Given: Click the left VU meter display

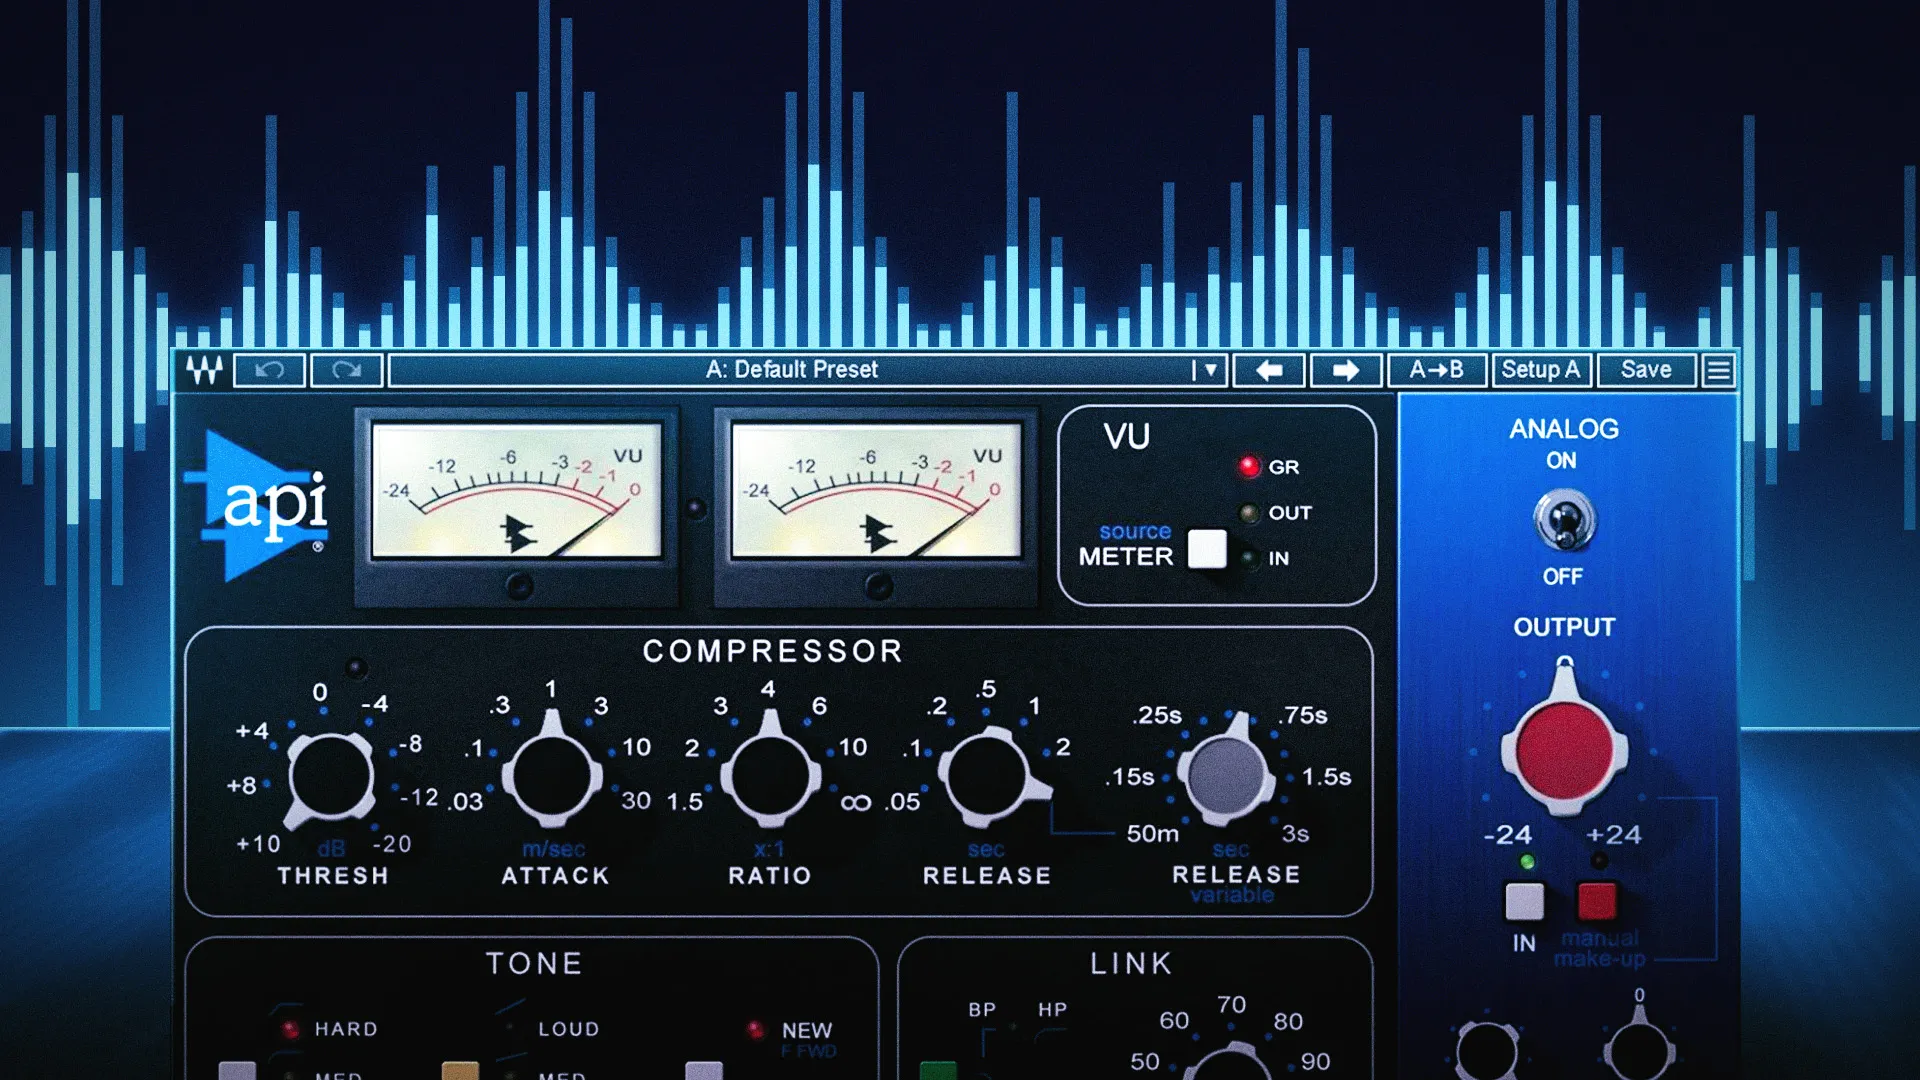Looking at the screenshot, I should click(x=517, y=490).
